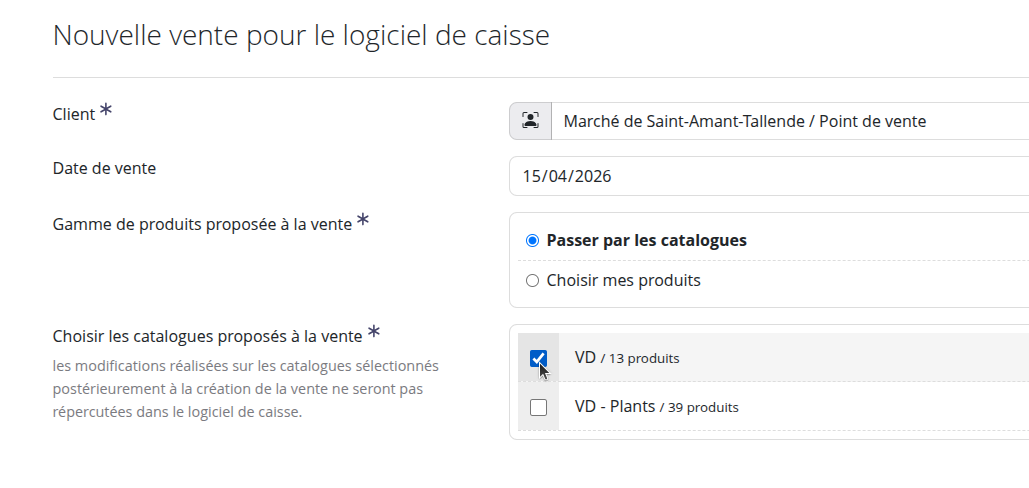The height and width of the screenshot is (488, 1029).
Task: Click the asterisk beside Gamme de produits label
Action: (x=363, y=221)
